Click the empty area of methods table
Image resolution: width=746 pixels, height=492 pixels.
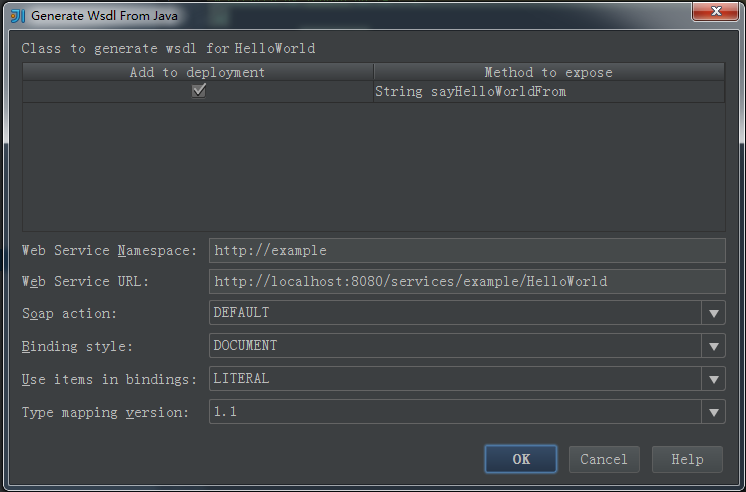(x=373, y=167)
